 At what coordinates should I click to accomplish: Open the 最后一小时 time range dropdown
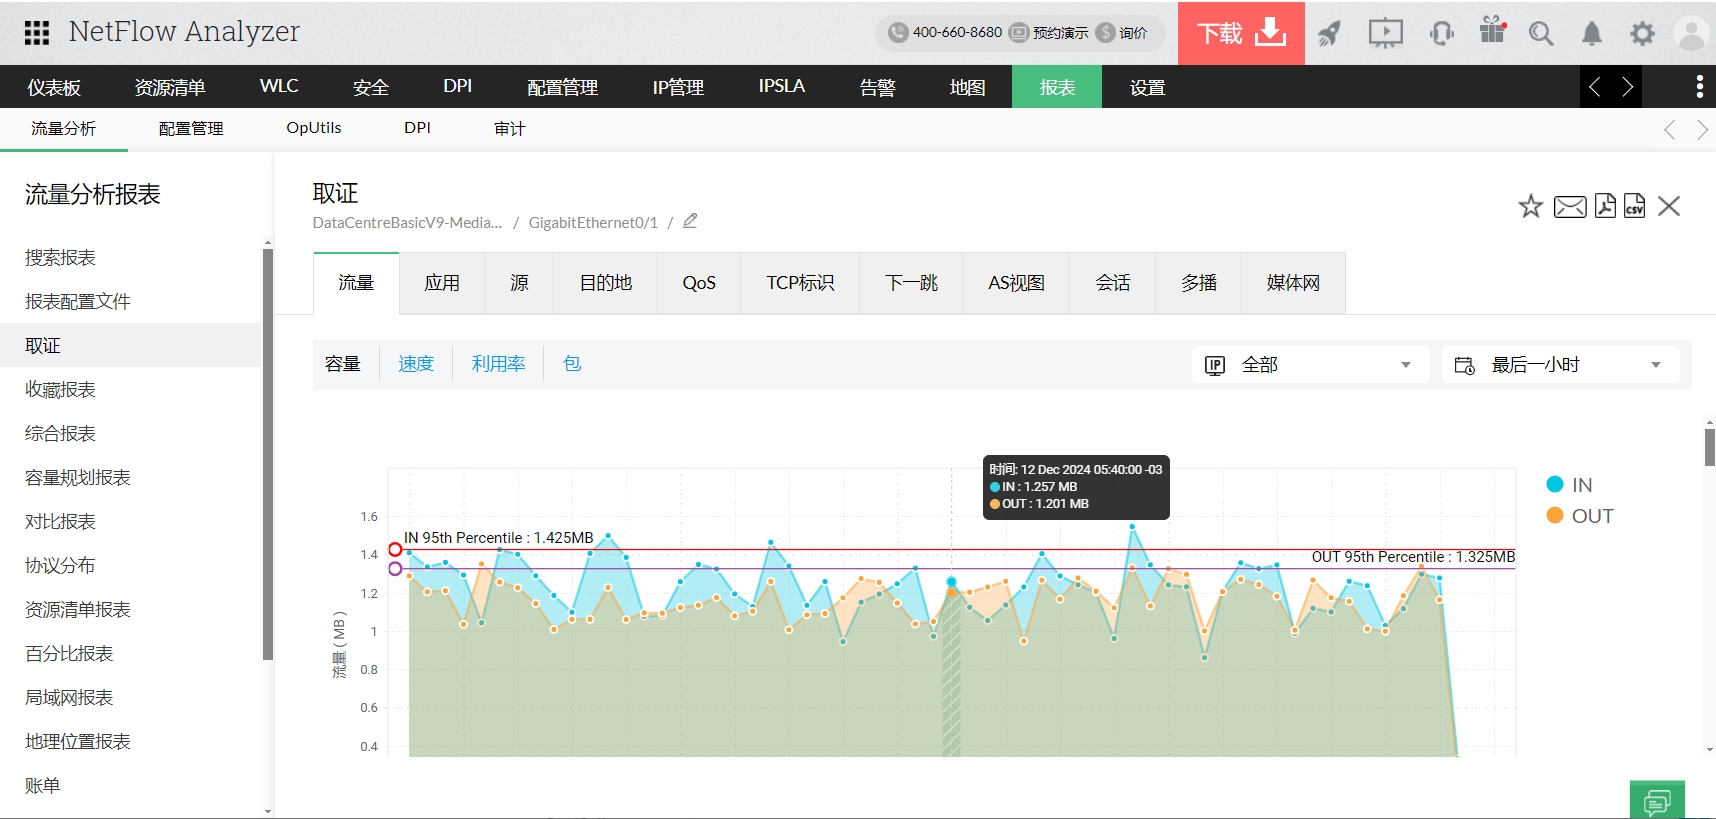click(x=1558, y=365)
